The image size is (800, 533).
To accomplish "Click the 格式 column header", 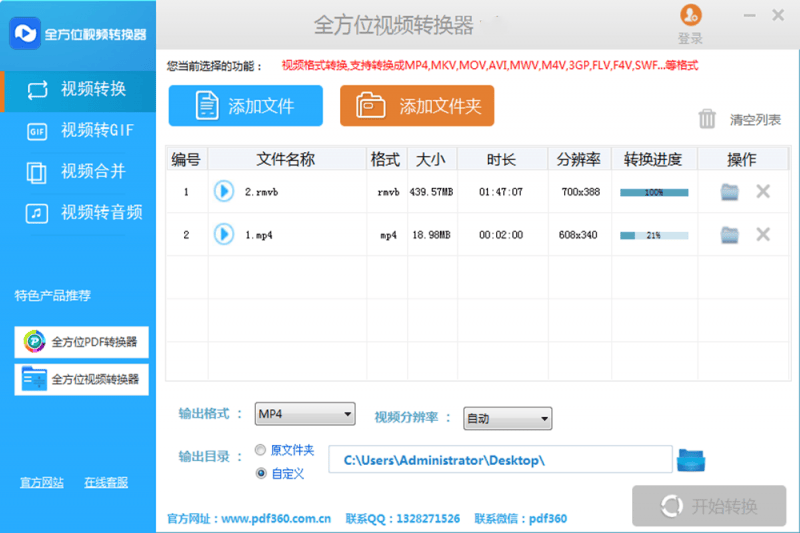I will pos(385,160).
